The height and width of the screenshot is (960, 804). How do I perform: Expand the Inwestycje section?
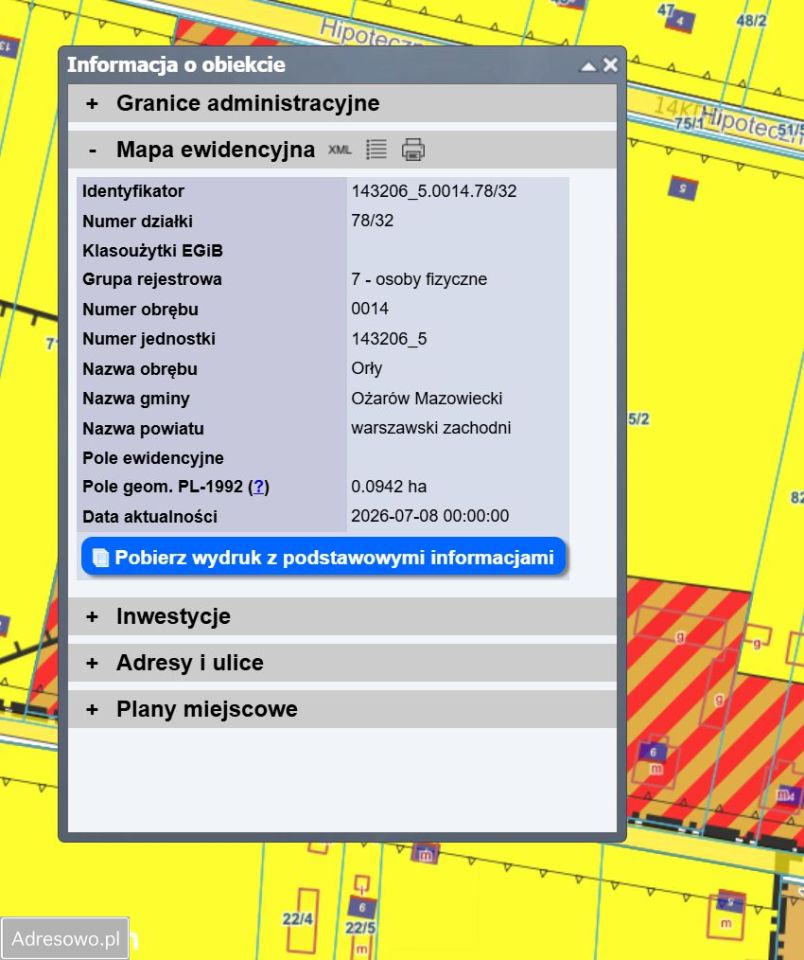(342, 617)
